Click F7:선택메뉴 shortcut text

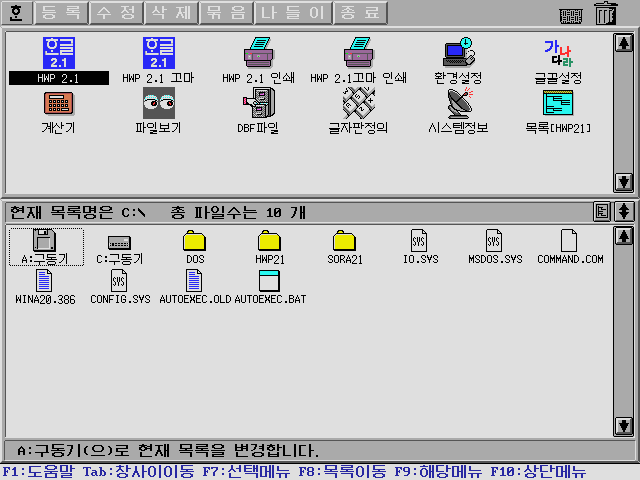pos(247,471)
